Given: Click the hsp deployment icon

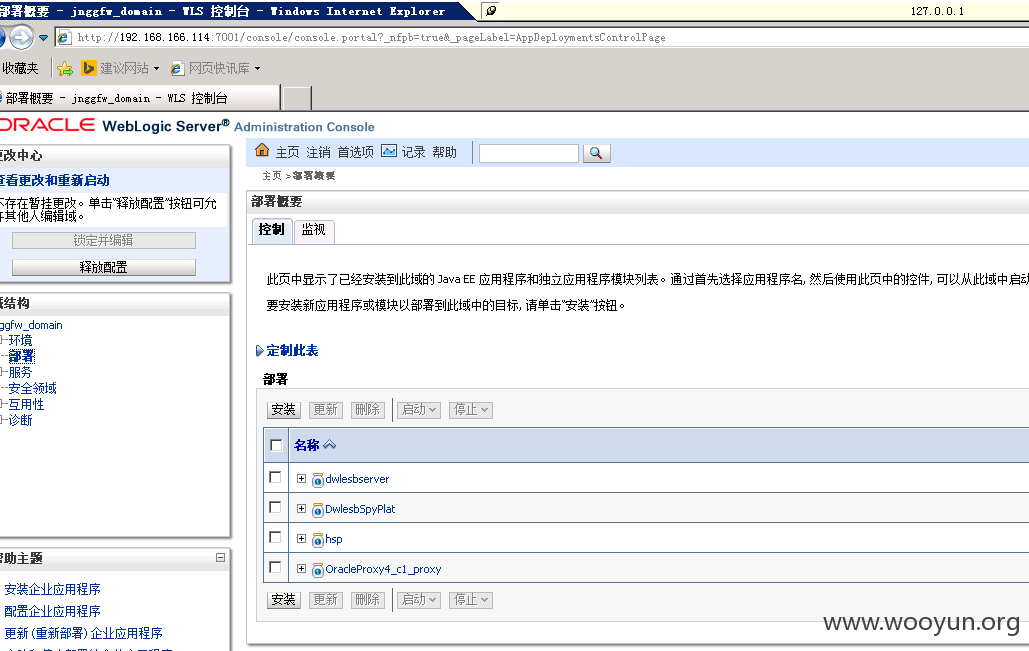Looking at the screenshot, I should (318, 540).
